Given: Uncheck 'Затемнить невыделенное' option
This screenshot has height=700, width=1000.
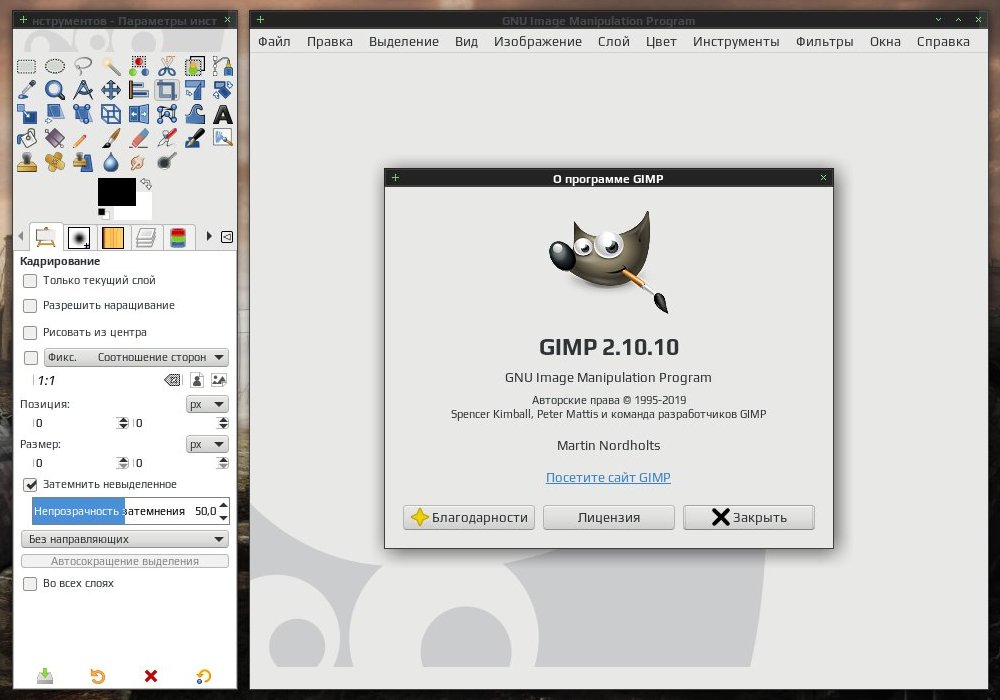Looking at the screenshot, I should pyautogui.click(x=30, y=485).
